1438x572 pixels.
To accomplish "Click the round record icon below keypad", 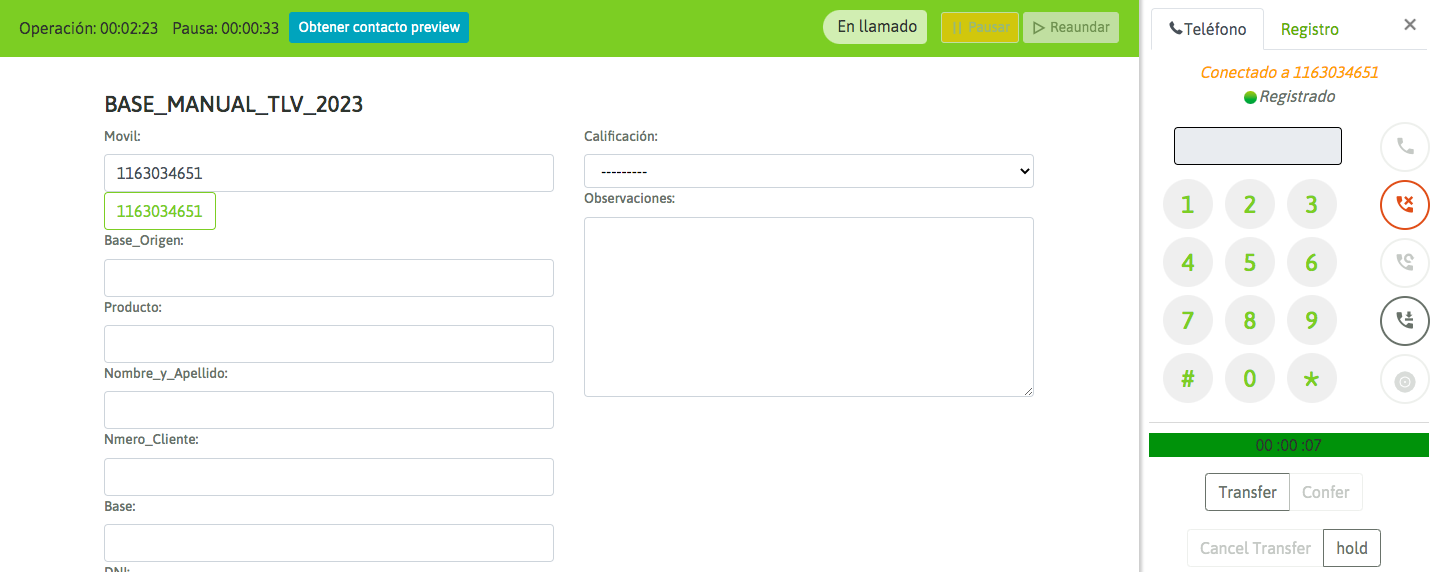I will [x=1404, y=381].
